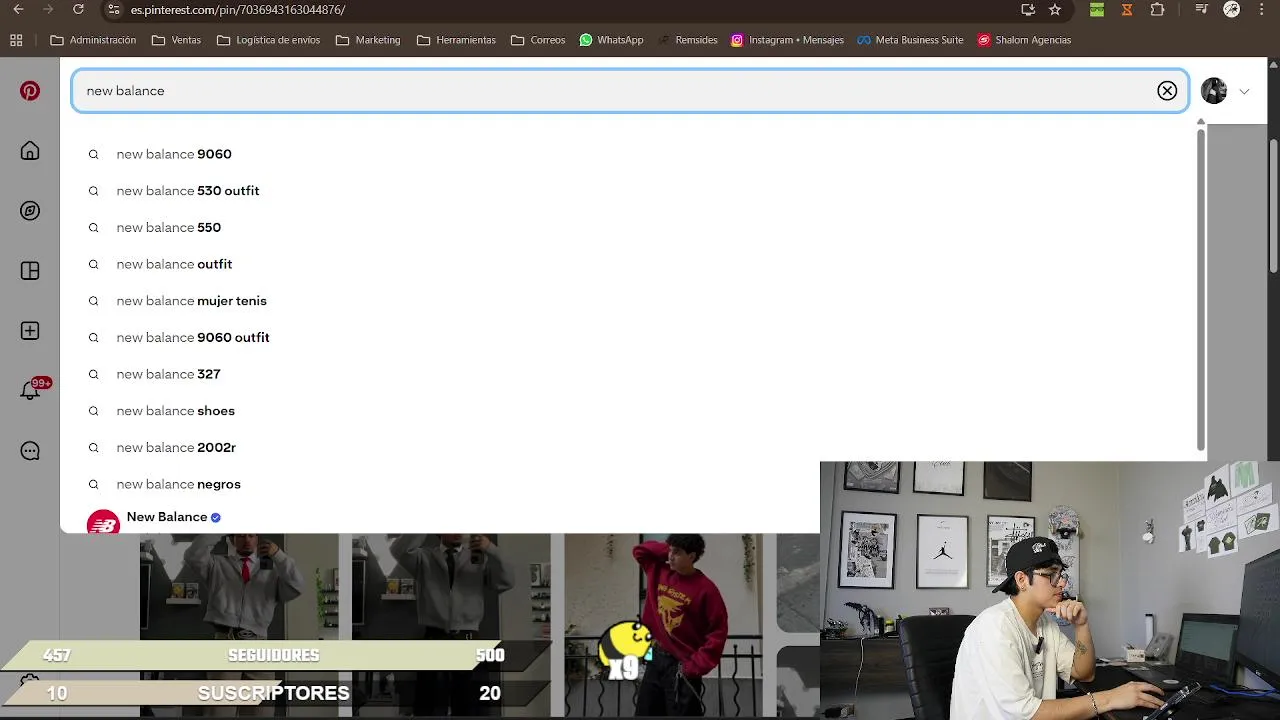Click the browser forward arrow
This screenshot has height=720, width=1280.
[x=48, y=9]
